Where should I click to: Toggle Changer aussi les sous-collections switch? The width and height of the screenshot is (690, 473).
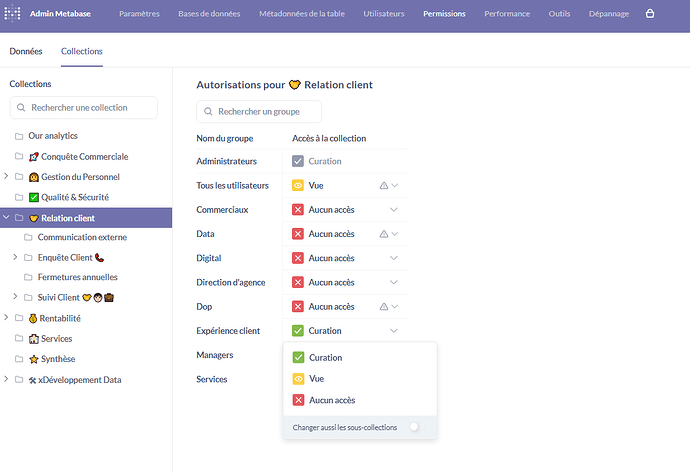[x=416, y=427]
